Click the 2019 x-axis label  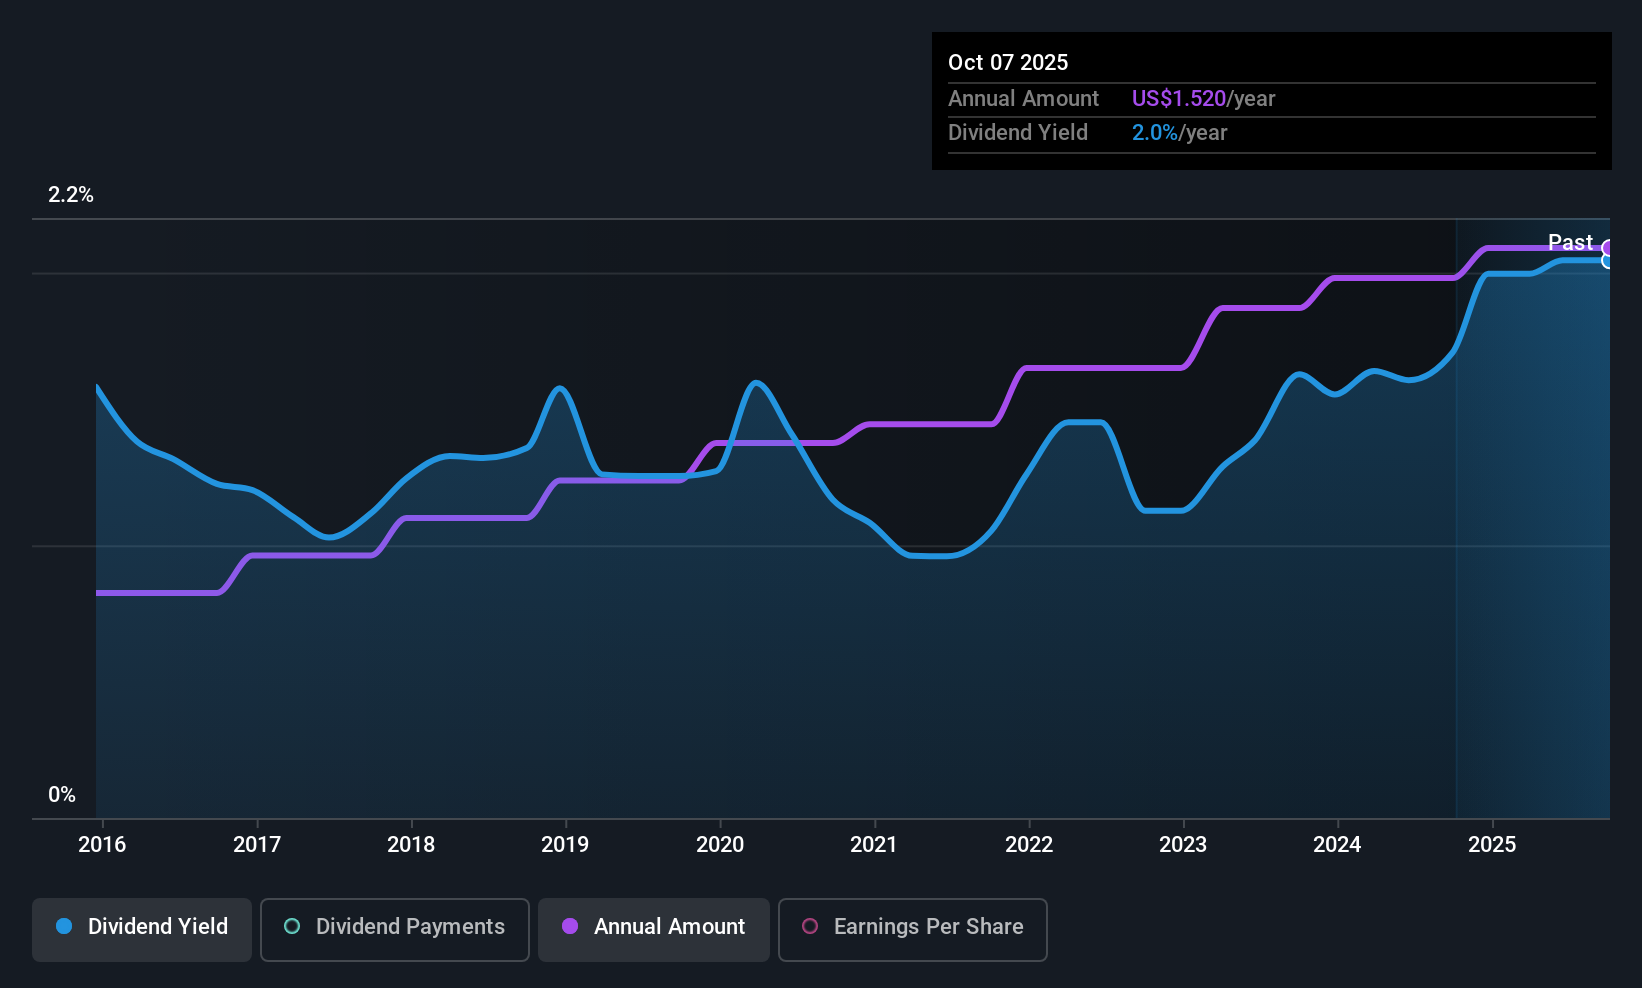[565, 844]
